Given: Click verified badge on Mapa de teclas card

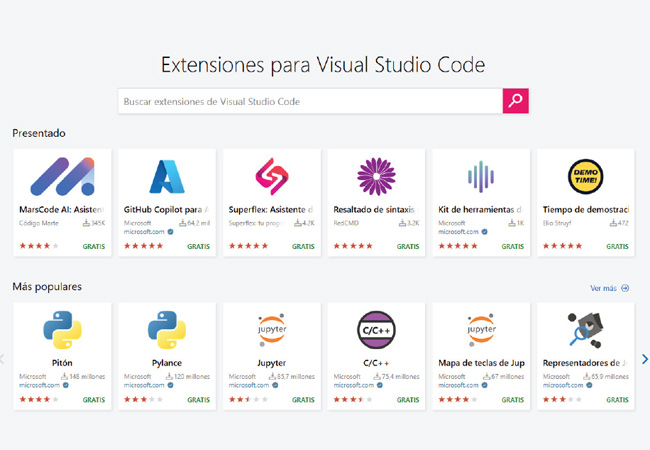Looking at the screenshot, I should (x=485, y=385).
